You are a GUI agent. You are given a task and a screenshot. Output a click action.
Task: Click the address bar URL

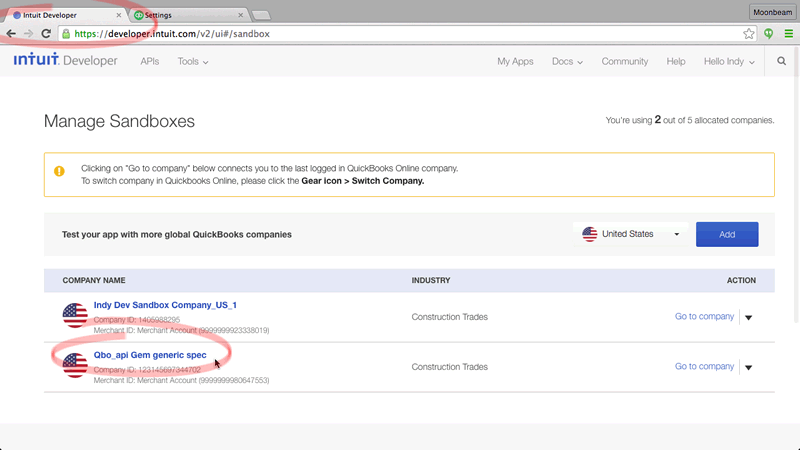(x=172, y=34)
